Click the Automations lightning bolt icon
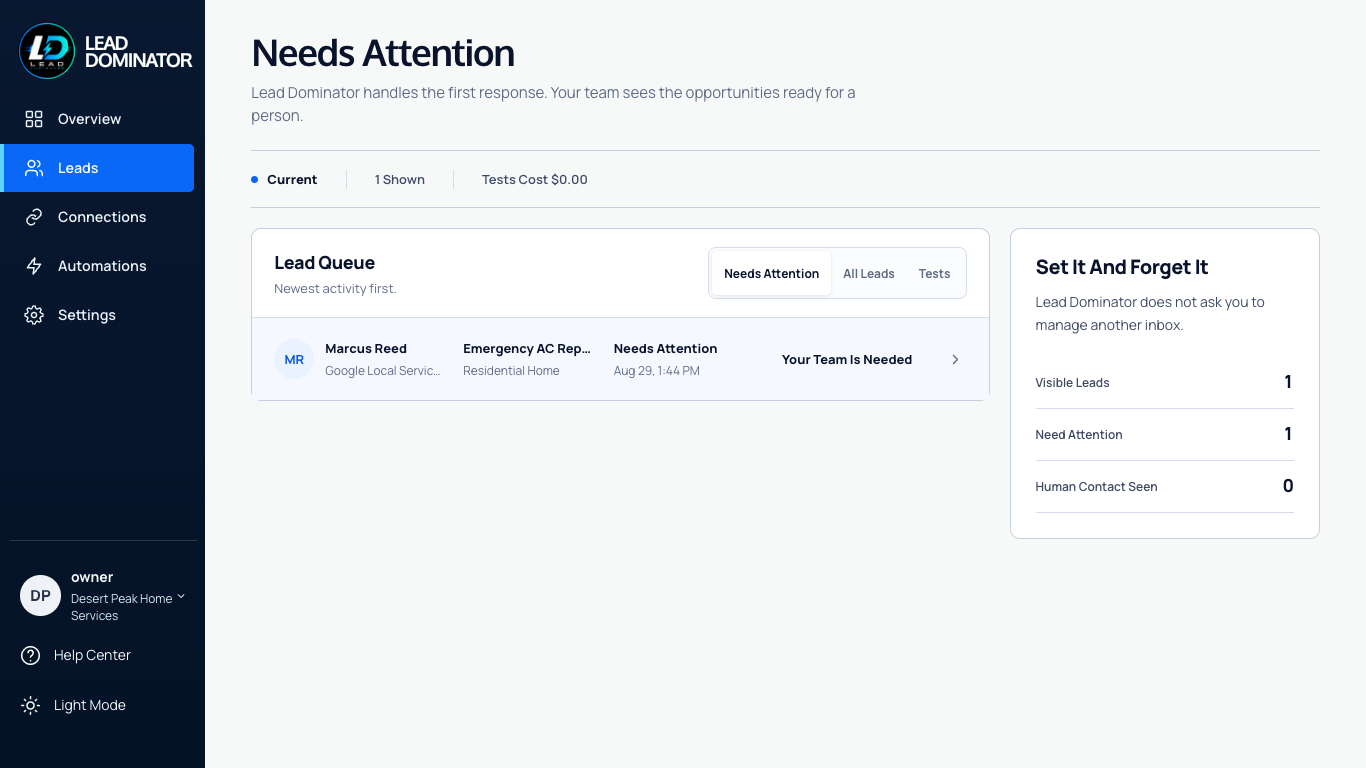Image resolution: width=1366 pixels, height=768 pixels. (34, 266)
